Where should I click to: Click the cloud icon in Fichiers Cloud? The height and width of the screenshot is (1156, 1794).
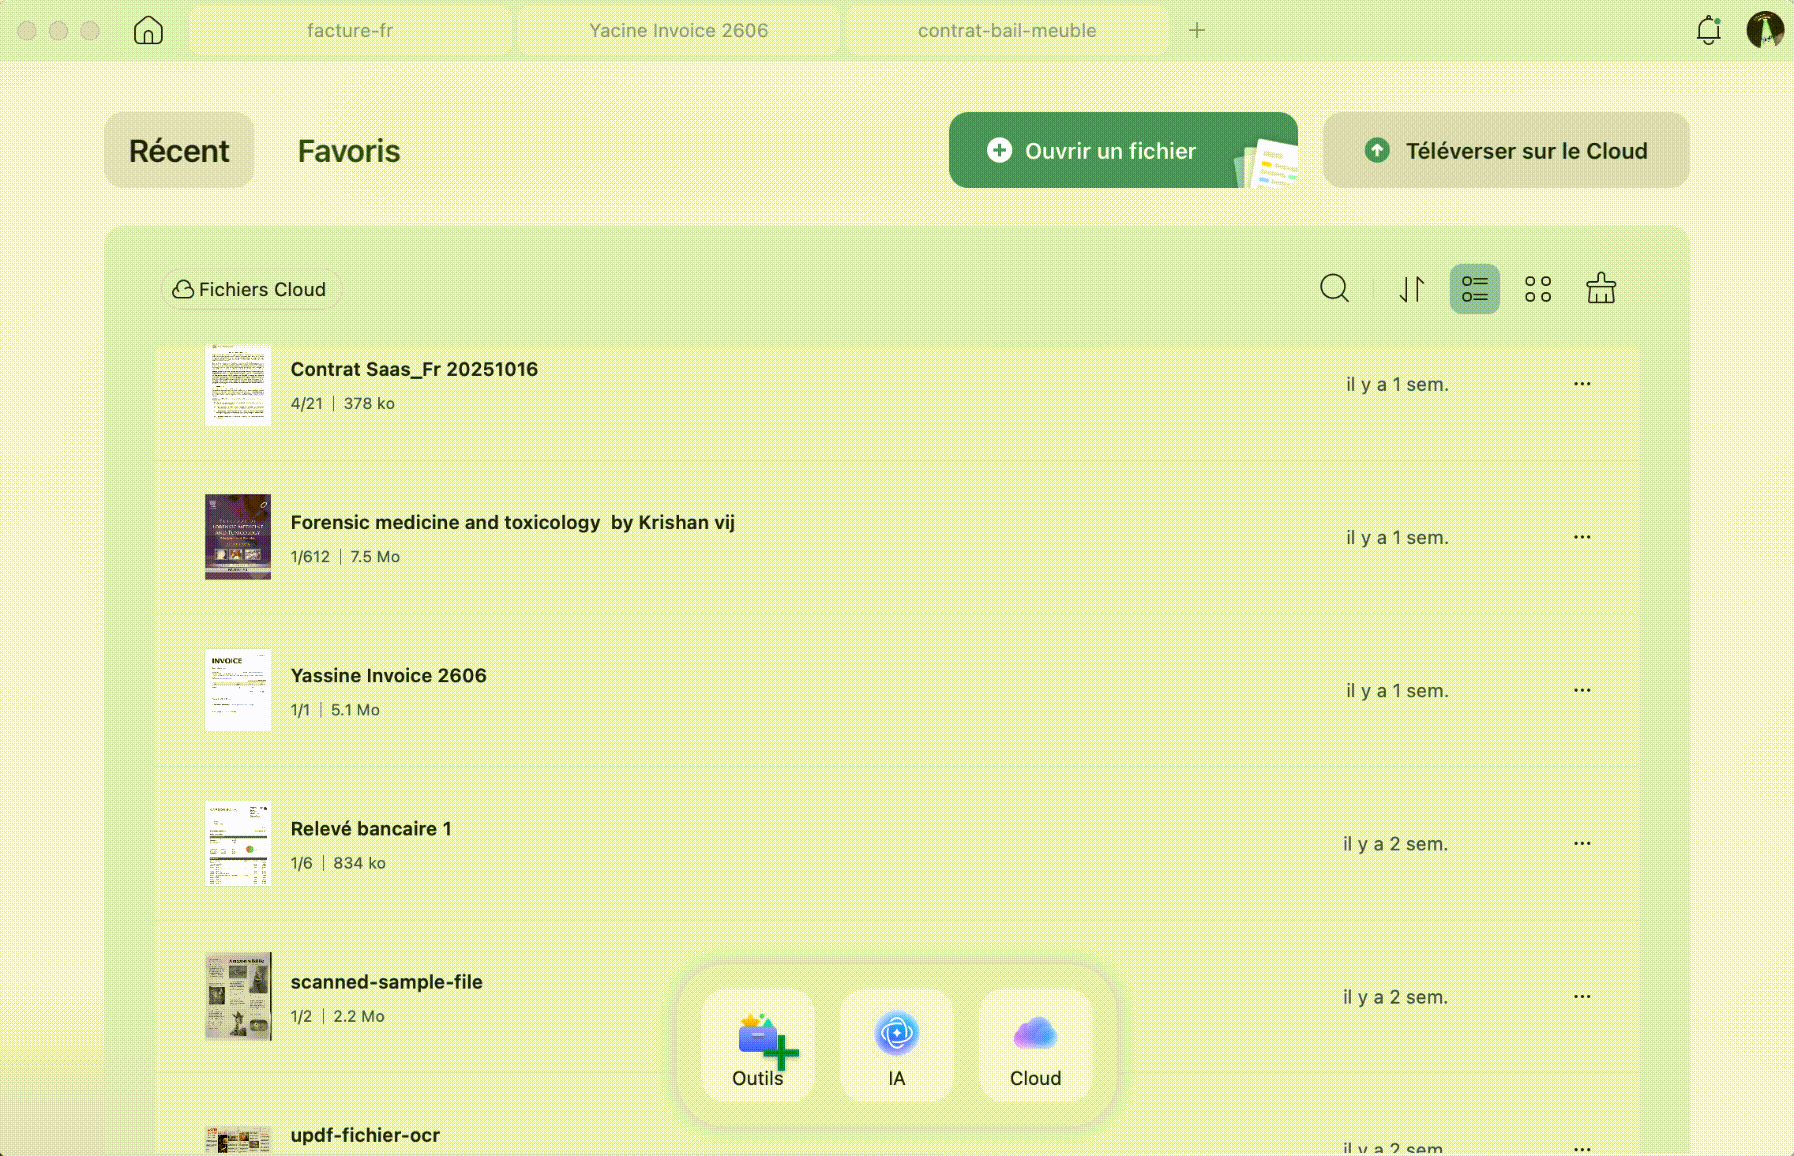(183, 289)
